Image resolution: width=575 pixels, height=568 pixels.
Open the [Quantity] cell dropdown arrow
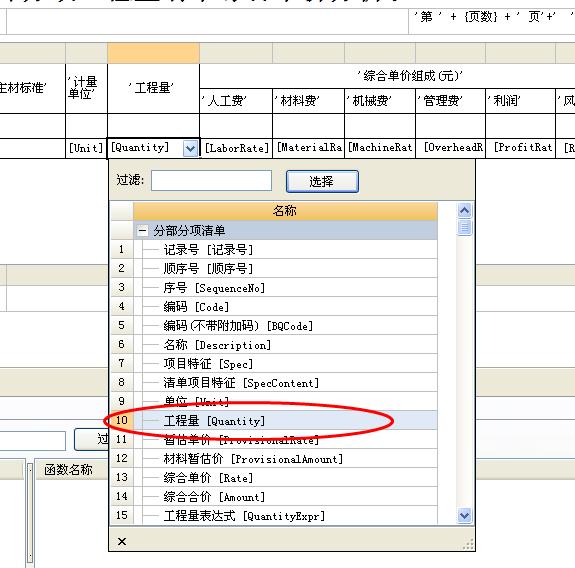(190, 149)
